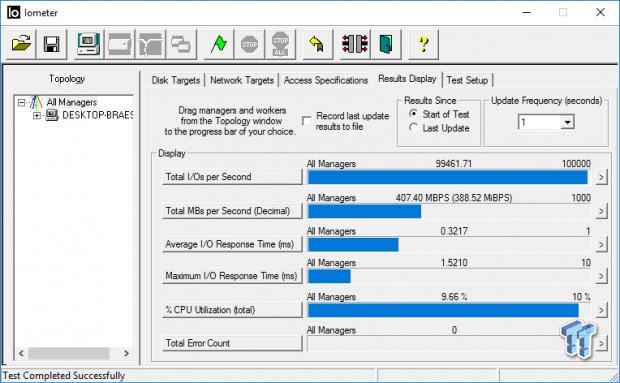Click the Total MBs per Second progress bar
The width and height of the screenshot is (620, 383).
(449, 211)
